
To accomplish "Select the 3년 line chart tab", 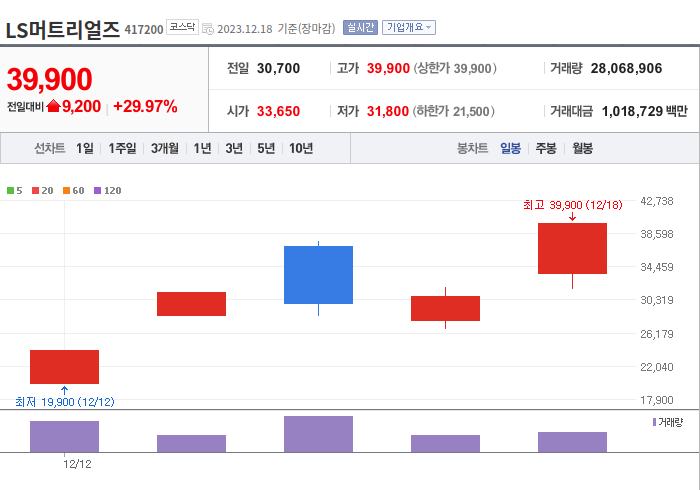I will [x=234, y=148].
